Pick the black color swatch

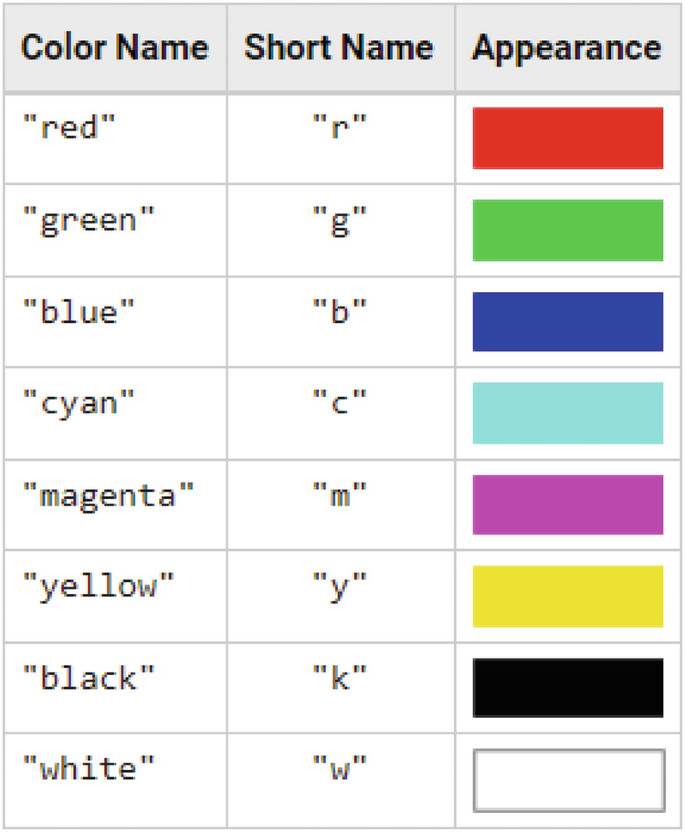[567, 688]
